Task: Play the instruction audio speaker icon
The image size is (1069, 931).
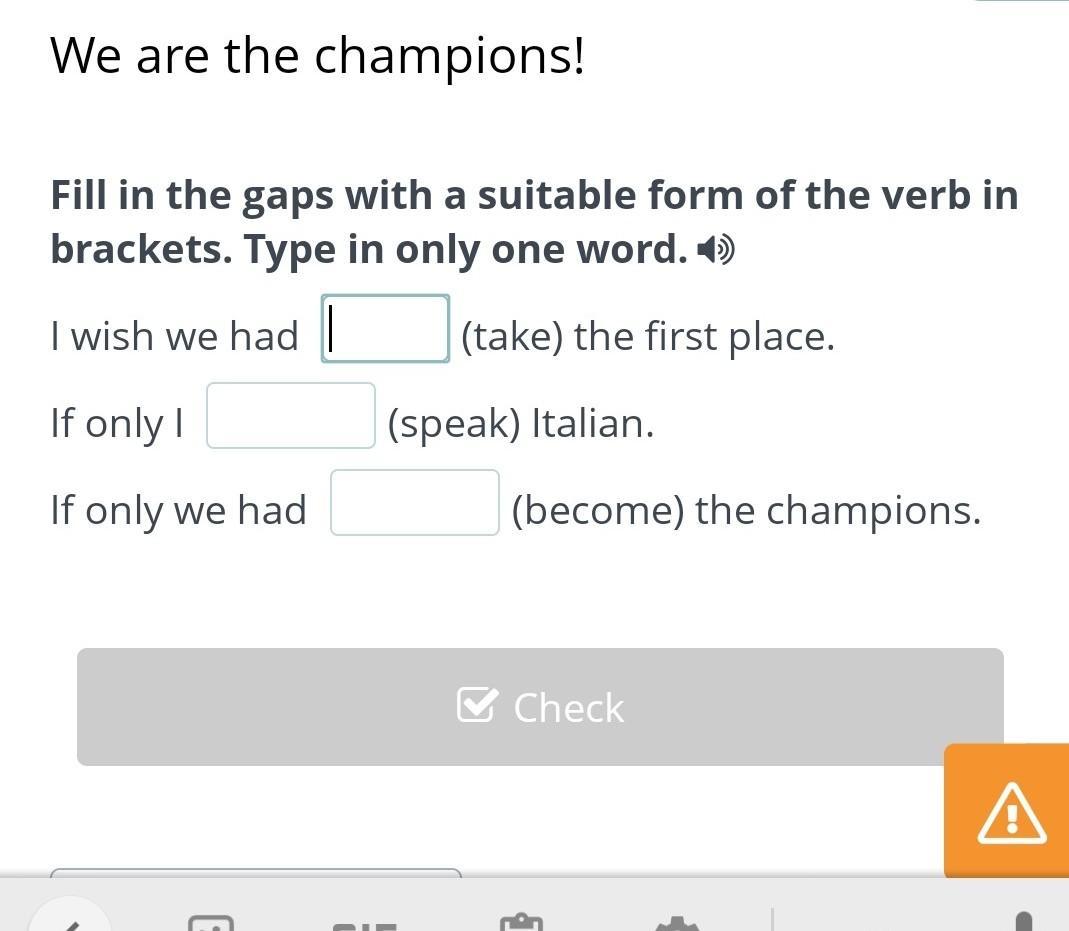Action: (x=717, y=250)
